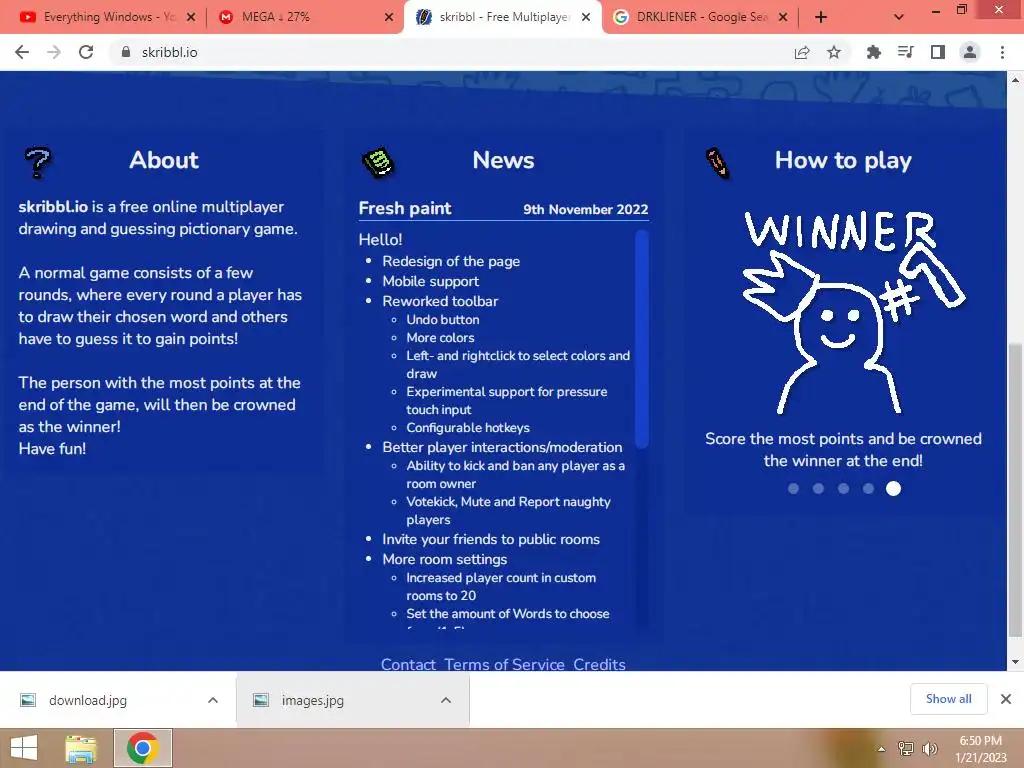Share this page using the share icon
This screenshot has height=768, width=1024.
pyautogui.click(x=802, y=52)
